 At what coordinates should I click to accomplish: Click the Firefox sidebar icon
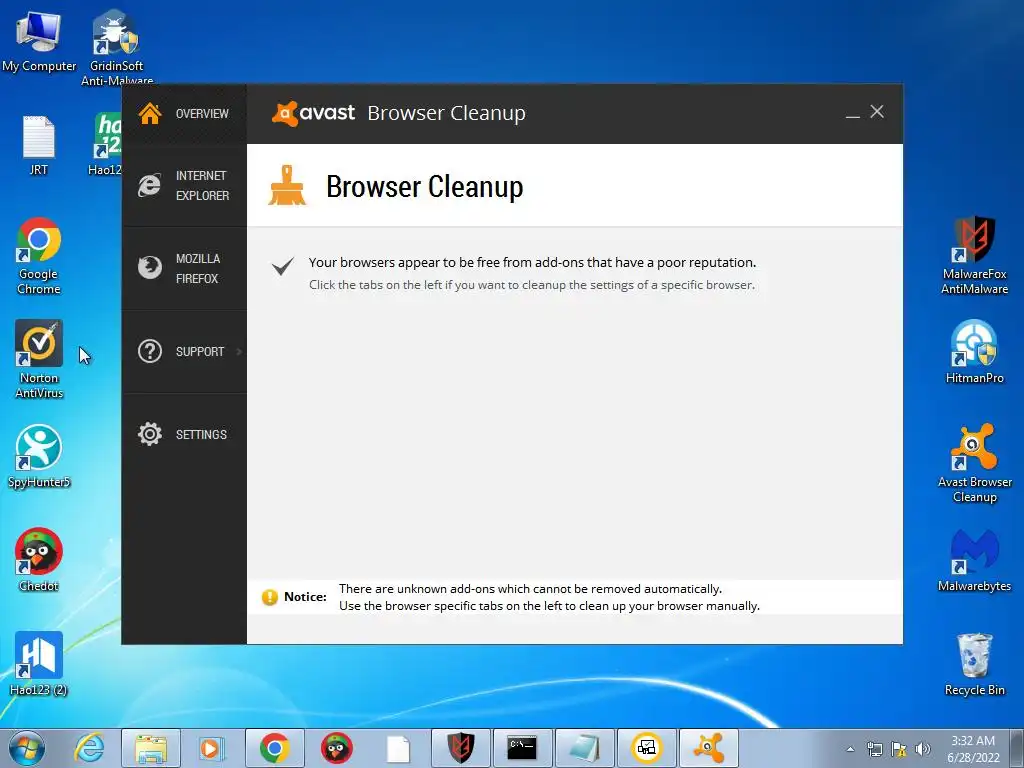pos(150,268)
